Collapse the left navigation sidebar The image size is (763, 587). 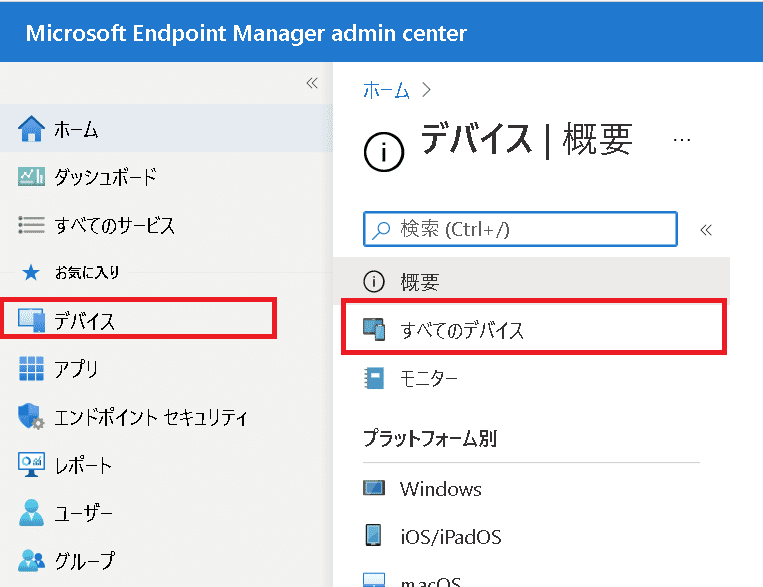(312, 83)
